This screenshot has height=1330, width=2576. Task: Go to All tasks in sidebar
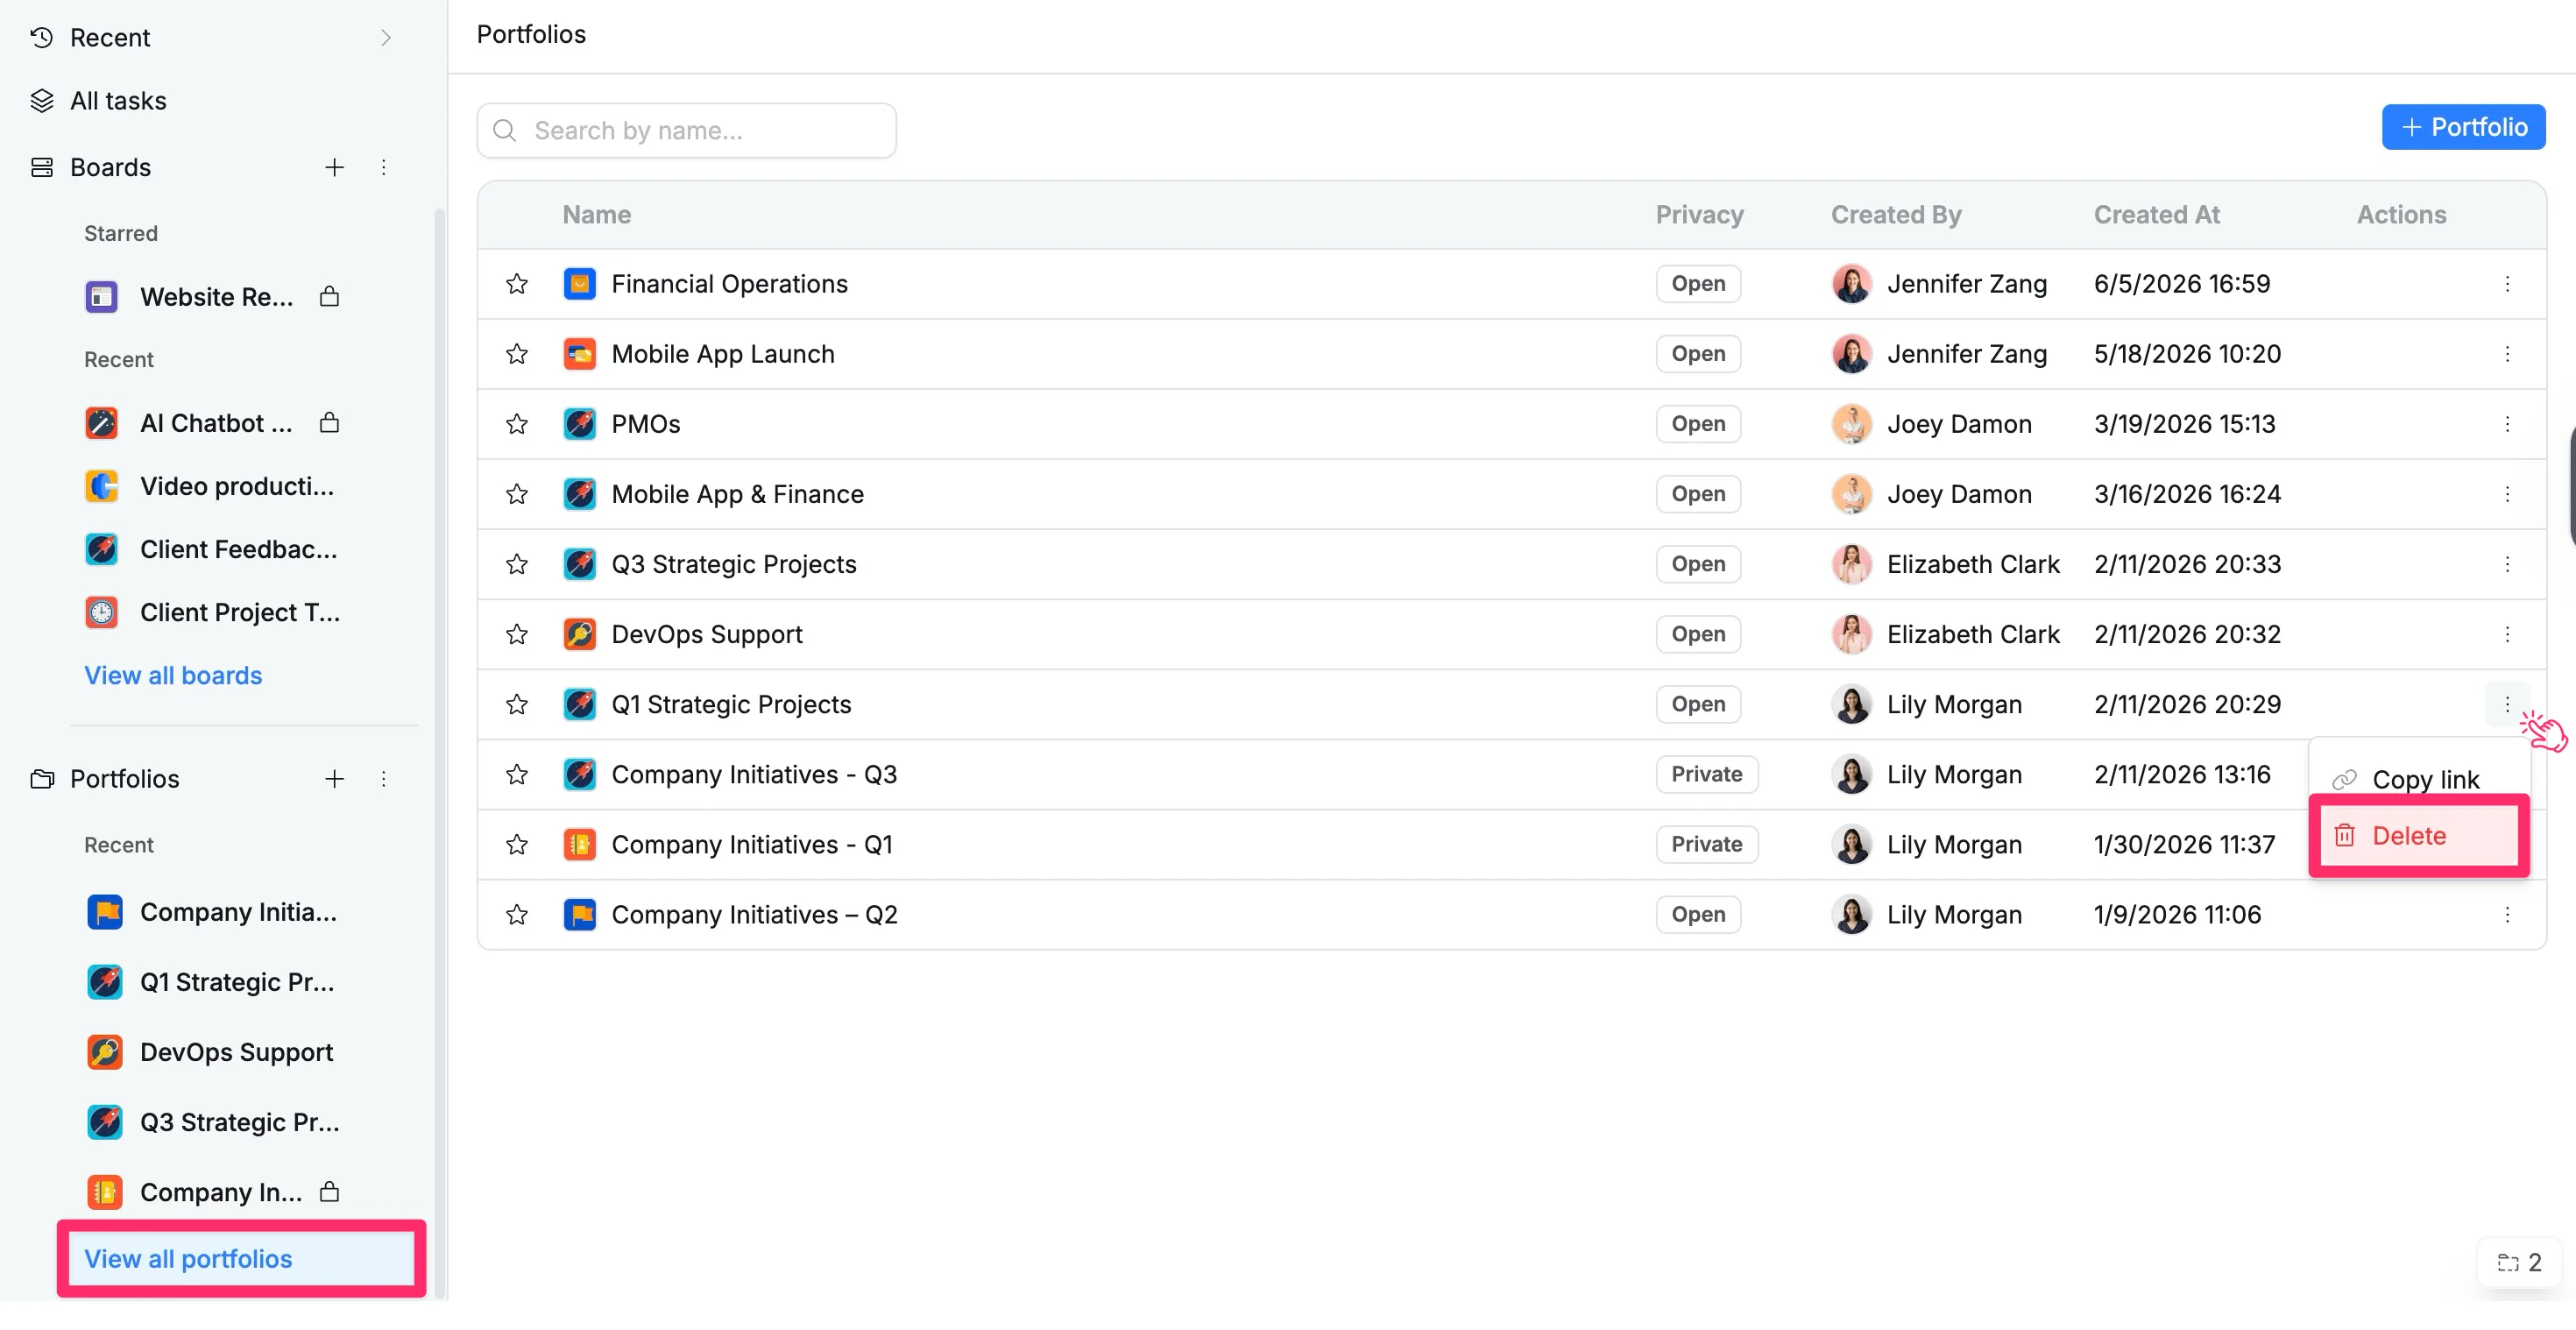pyautogui.click(x=118, y=101)
